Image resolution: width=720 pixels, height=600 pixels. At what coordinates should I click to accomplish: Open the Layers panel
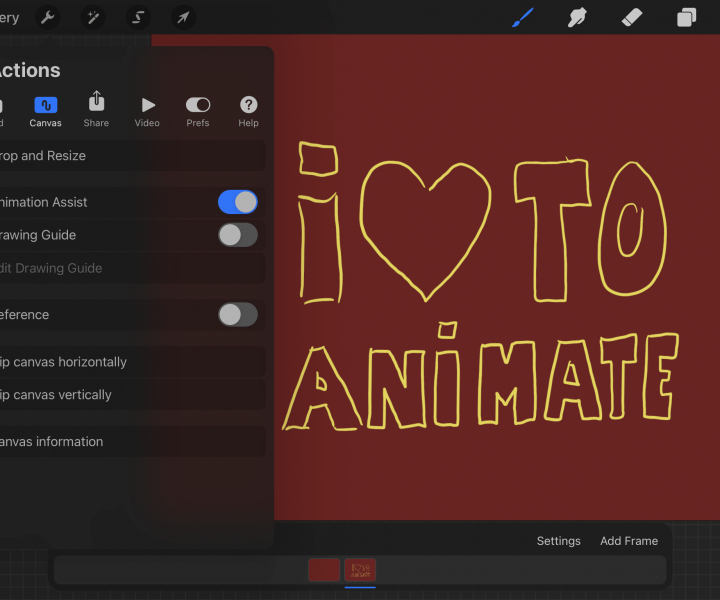686,17
